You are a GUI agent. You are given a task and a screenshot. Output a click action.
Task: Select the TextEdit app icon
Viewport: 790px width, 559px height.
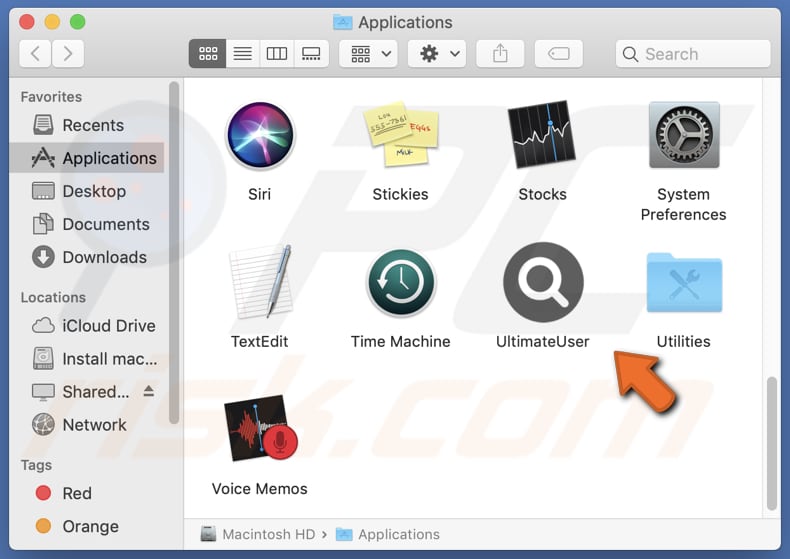click(260, 281)
